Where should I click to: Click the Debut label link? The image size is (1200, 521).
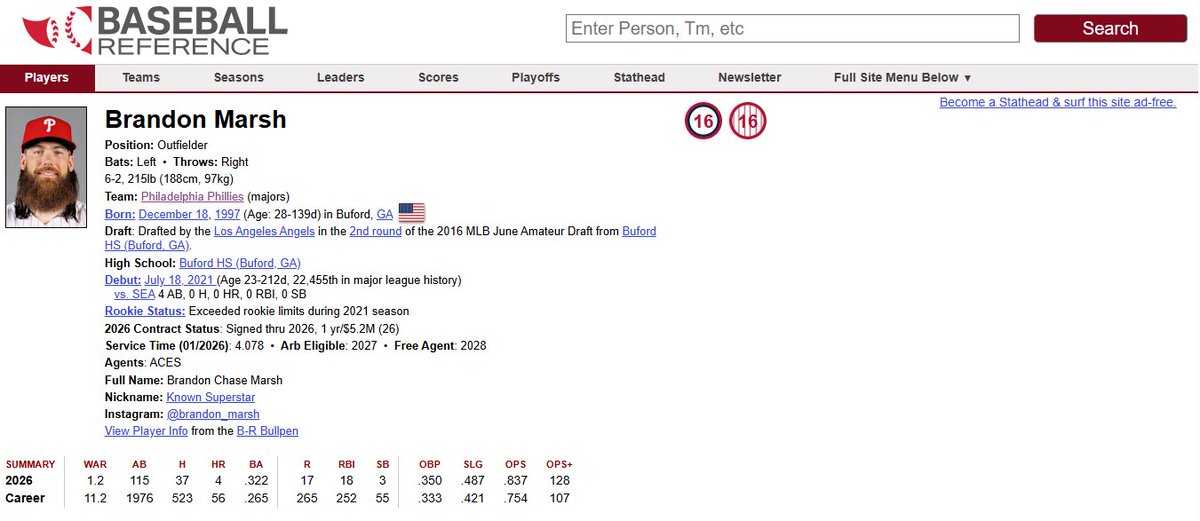tap(123, 280)
